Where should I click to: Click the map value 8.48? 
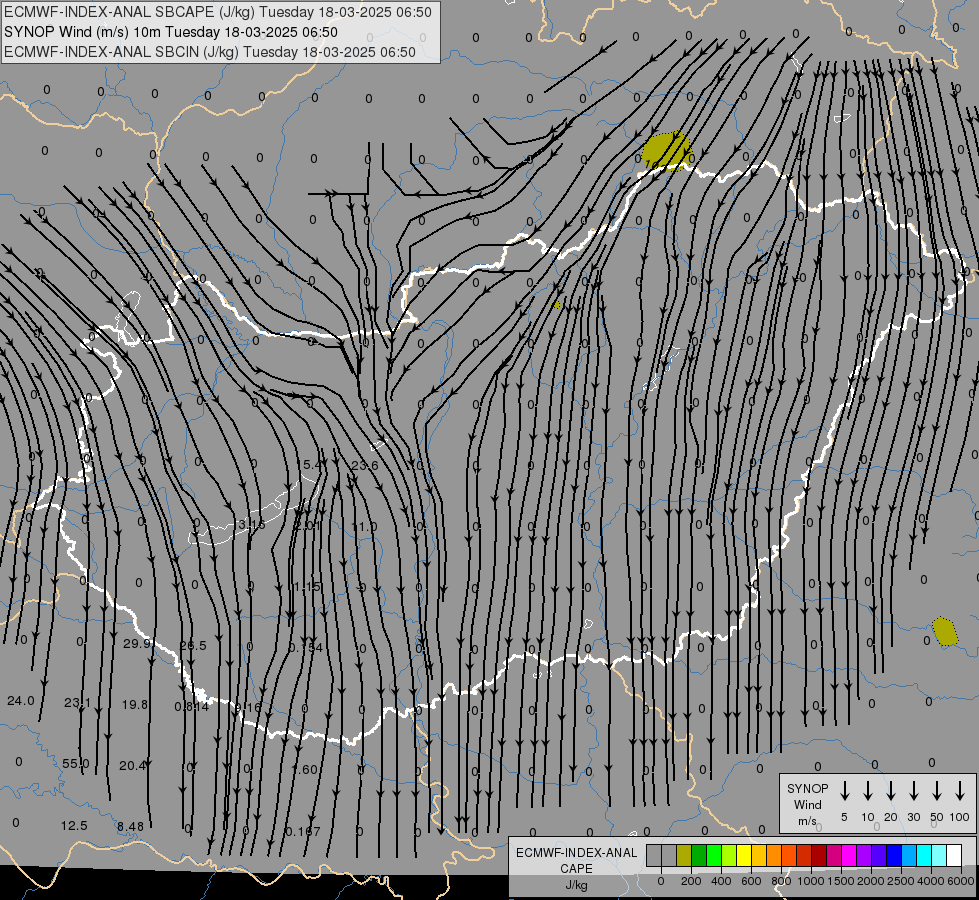pos(130,827)
